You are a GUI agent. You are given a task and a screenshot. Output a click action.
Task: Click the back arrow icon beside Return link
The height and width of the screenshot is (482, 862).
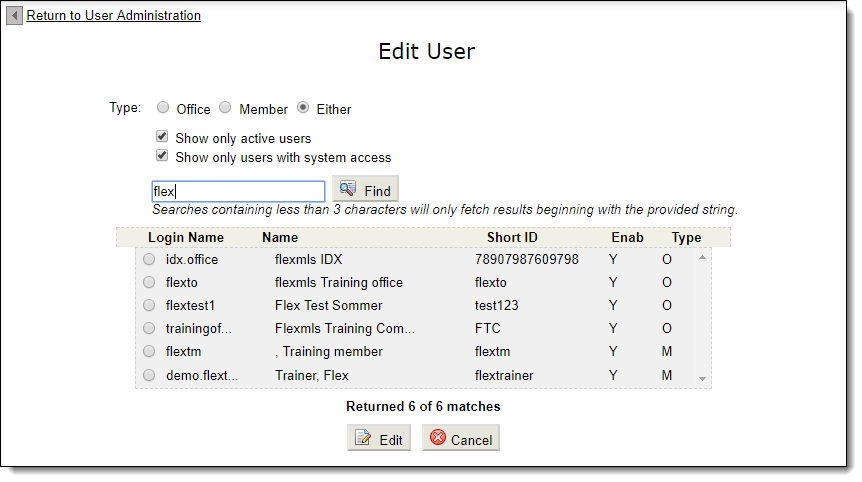tap(14, 15)
